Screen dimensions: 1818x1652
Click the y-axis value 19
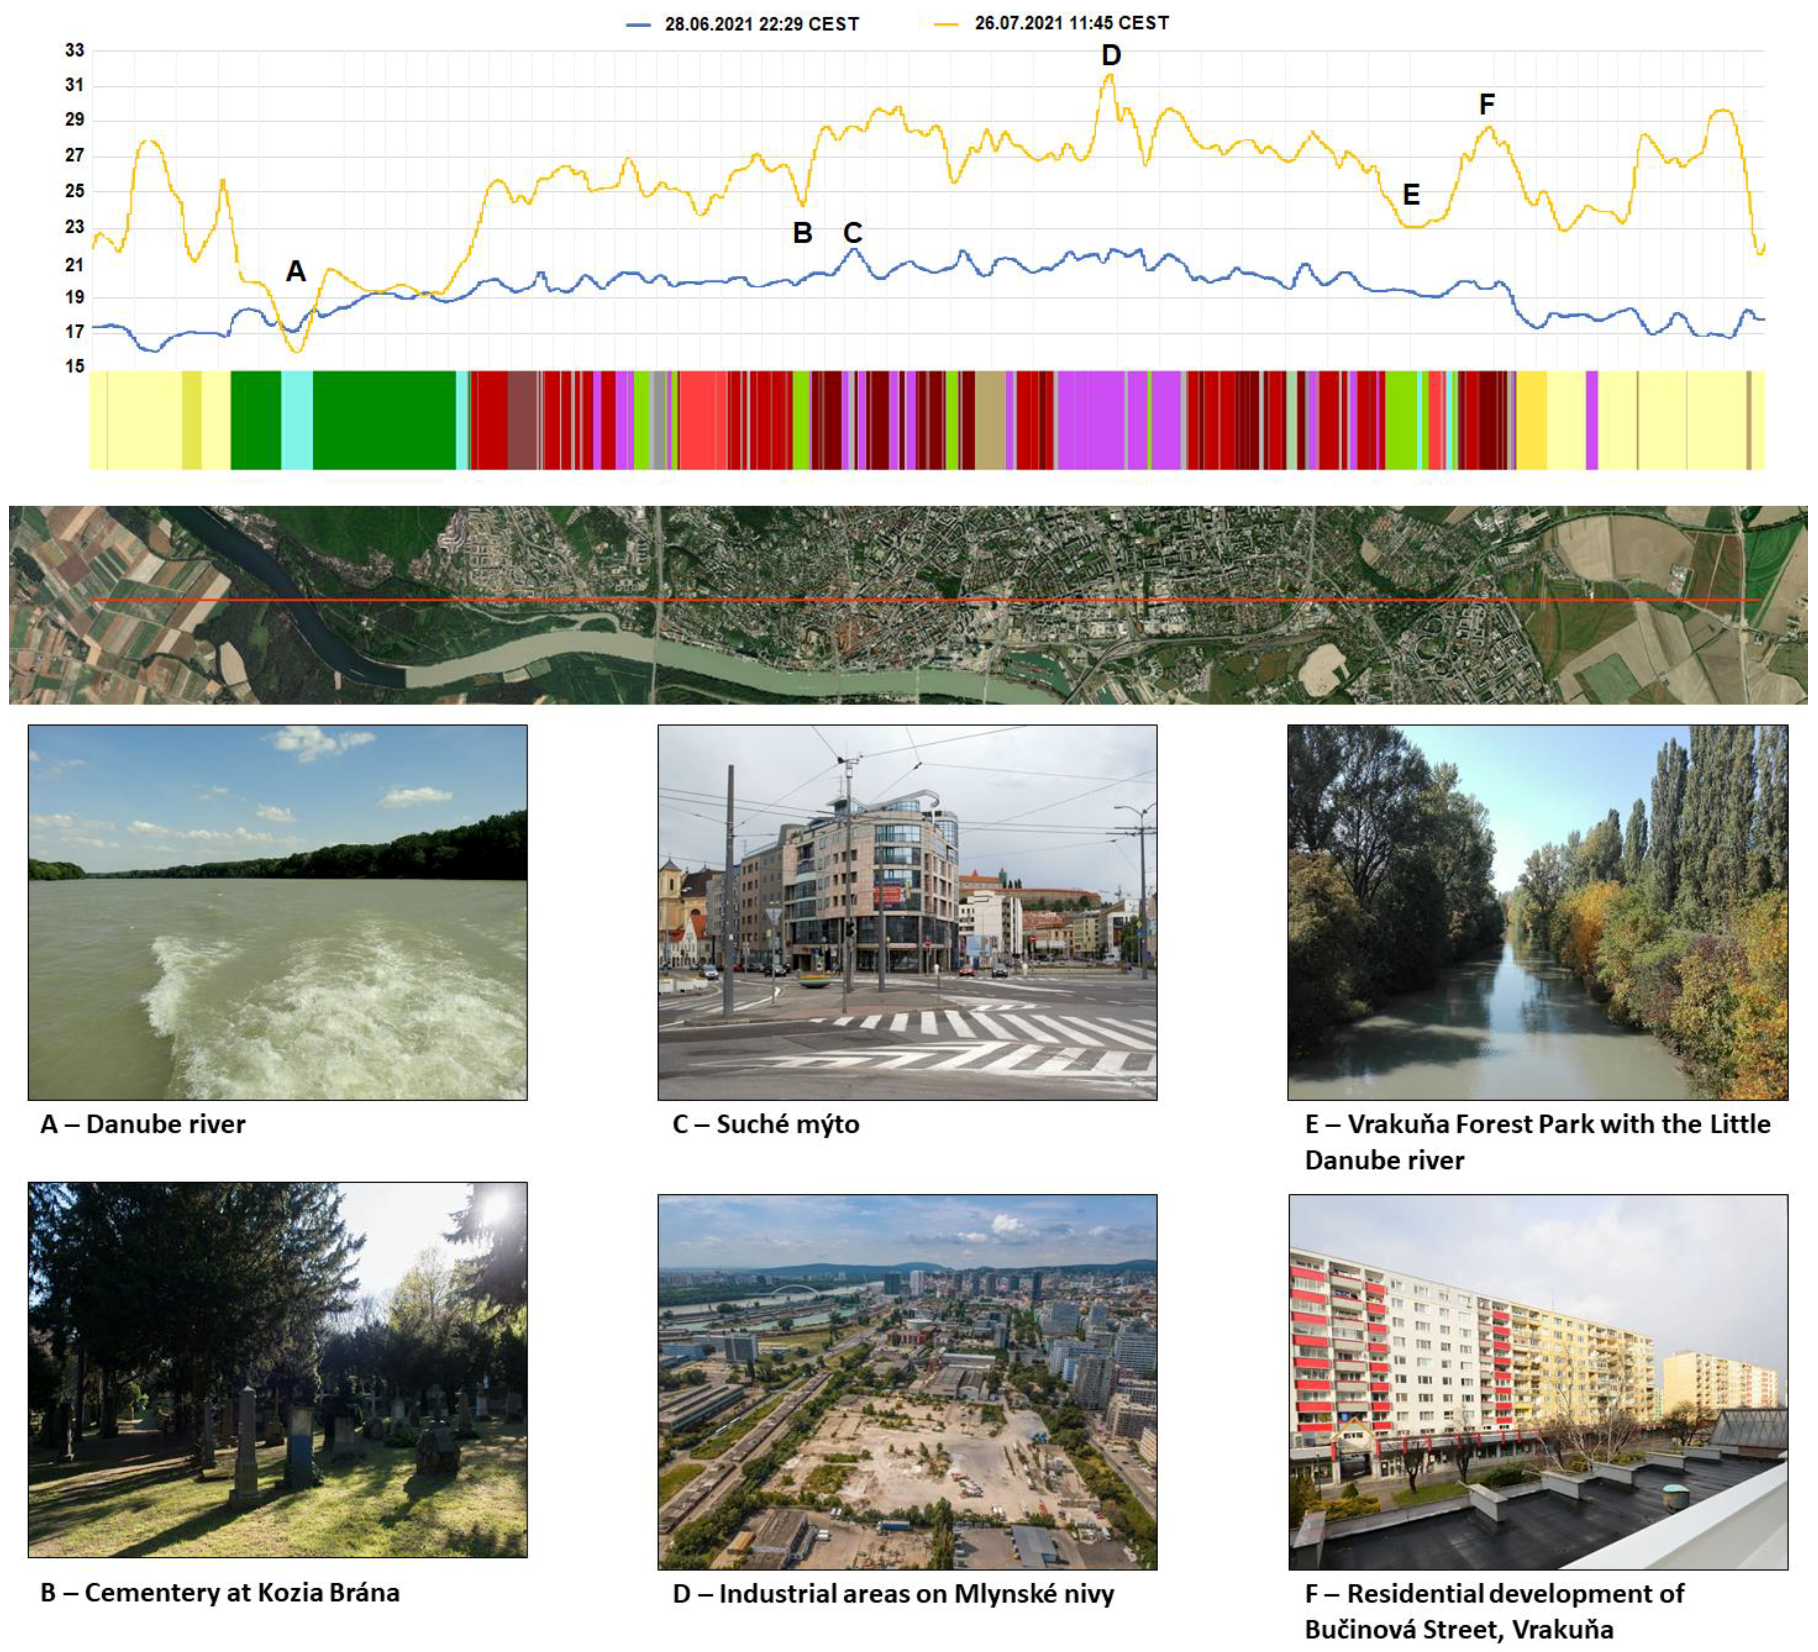tap(75, 297)
